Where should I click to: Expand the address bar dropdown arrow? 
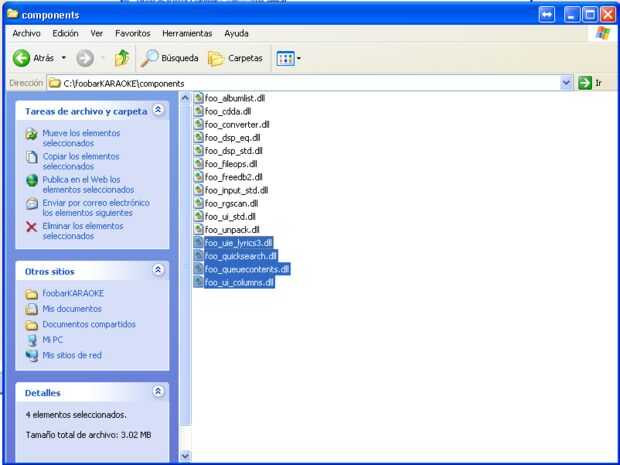click(566, 83)
